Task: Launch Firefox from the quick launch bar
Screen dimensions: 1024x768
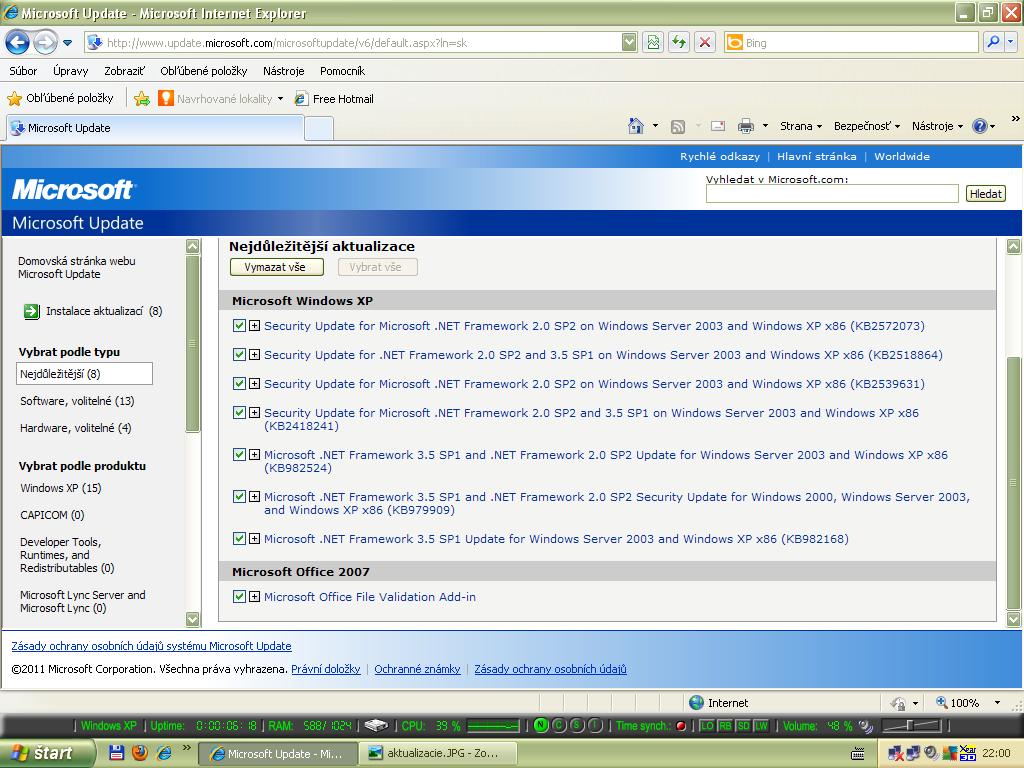Action: pos(139,753)
